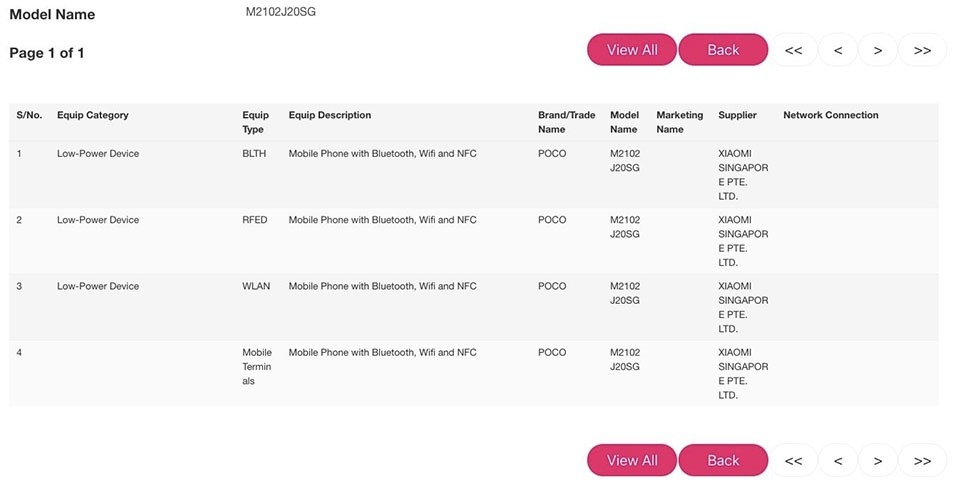Click the top next-page > button
The width and height of the screenshot is (960, 489).
click(x=877, y=50)
